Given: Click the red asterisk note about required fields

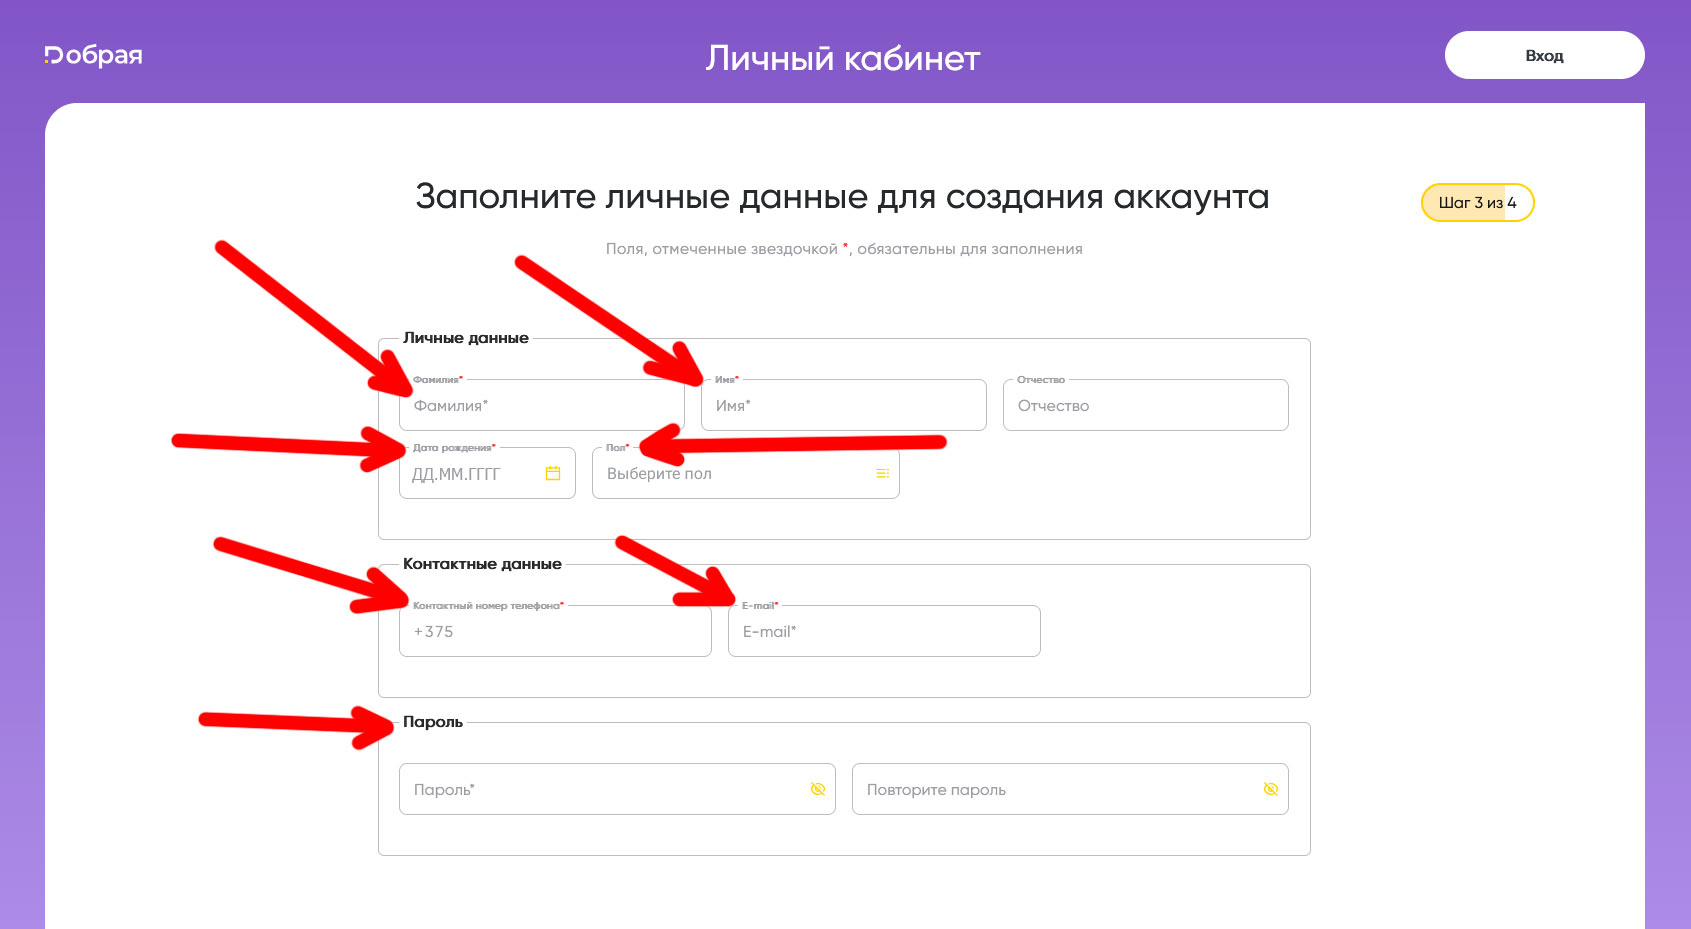Looking at the screenshot, I should click(843, 248).
